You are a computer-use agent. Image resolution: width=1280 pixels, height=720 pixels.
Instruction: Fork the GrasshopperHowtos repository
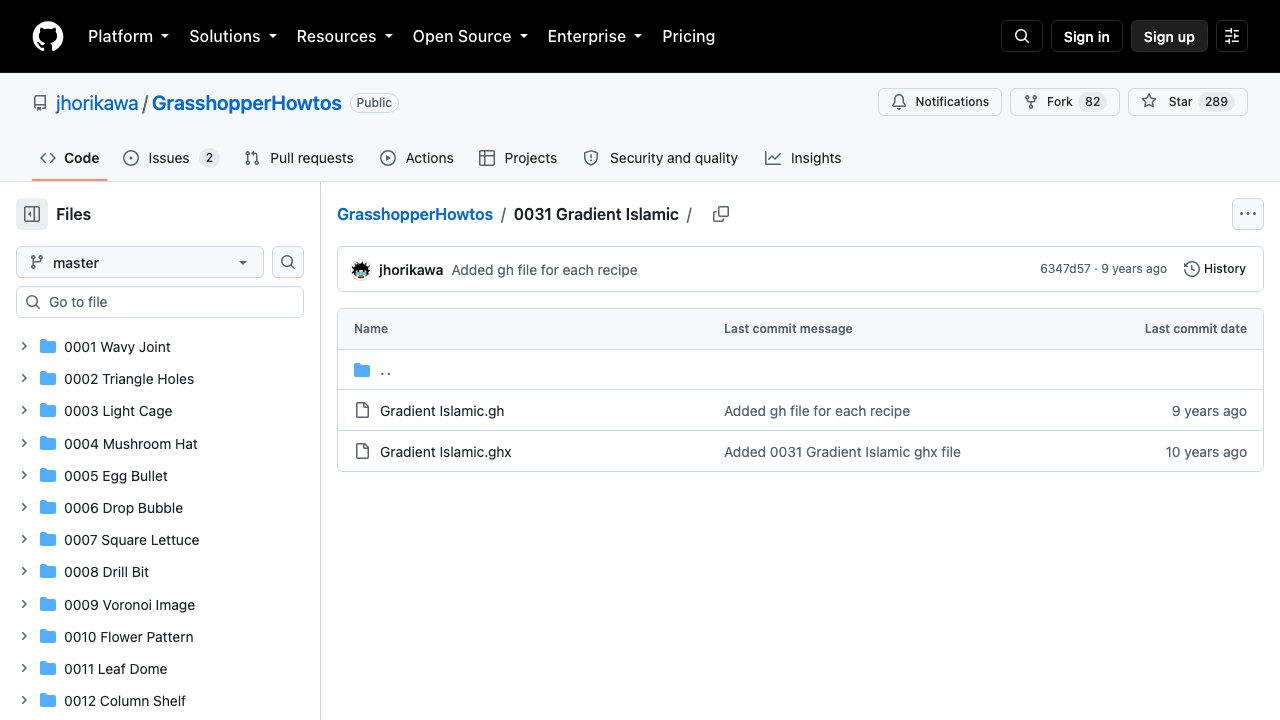(1064, 102)
